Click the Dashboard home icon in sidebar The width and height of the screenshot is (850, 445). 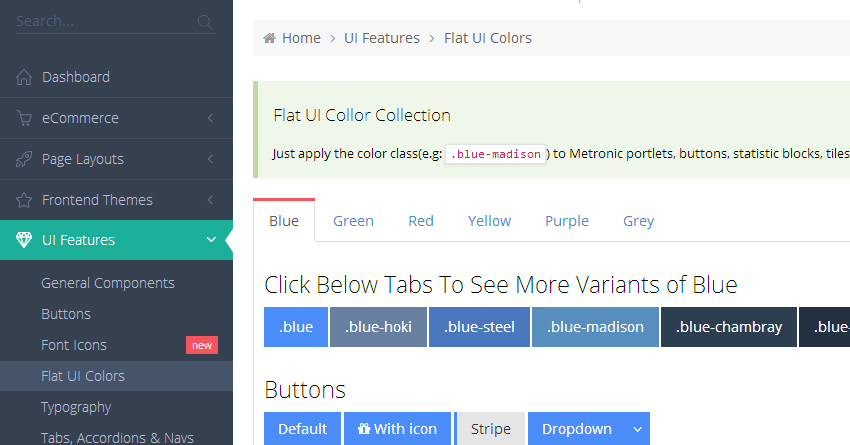click(24, 77)
